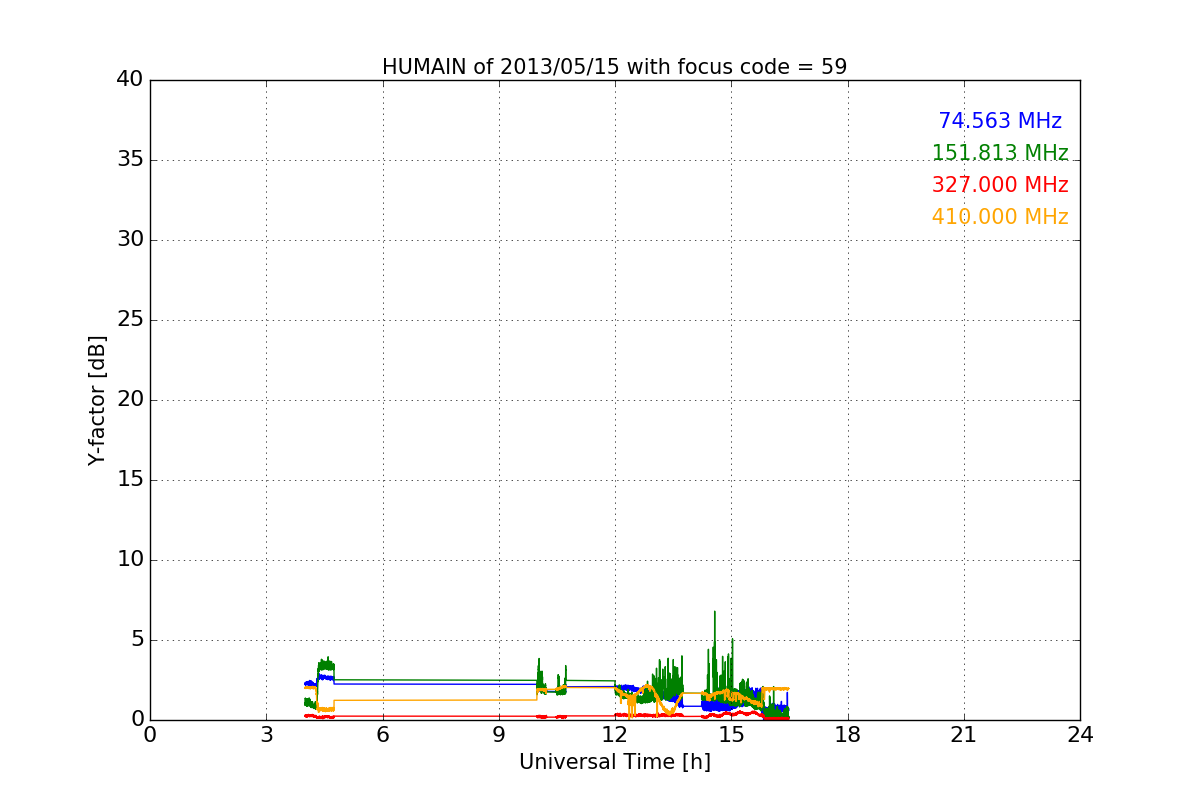This screenshot has height=800, width=1200.
Task: Click the 'Universal Time [h]' axis label
Action: 615,762
